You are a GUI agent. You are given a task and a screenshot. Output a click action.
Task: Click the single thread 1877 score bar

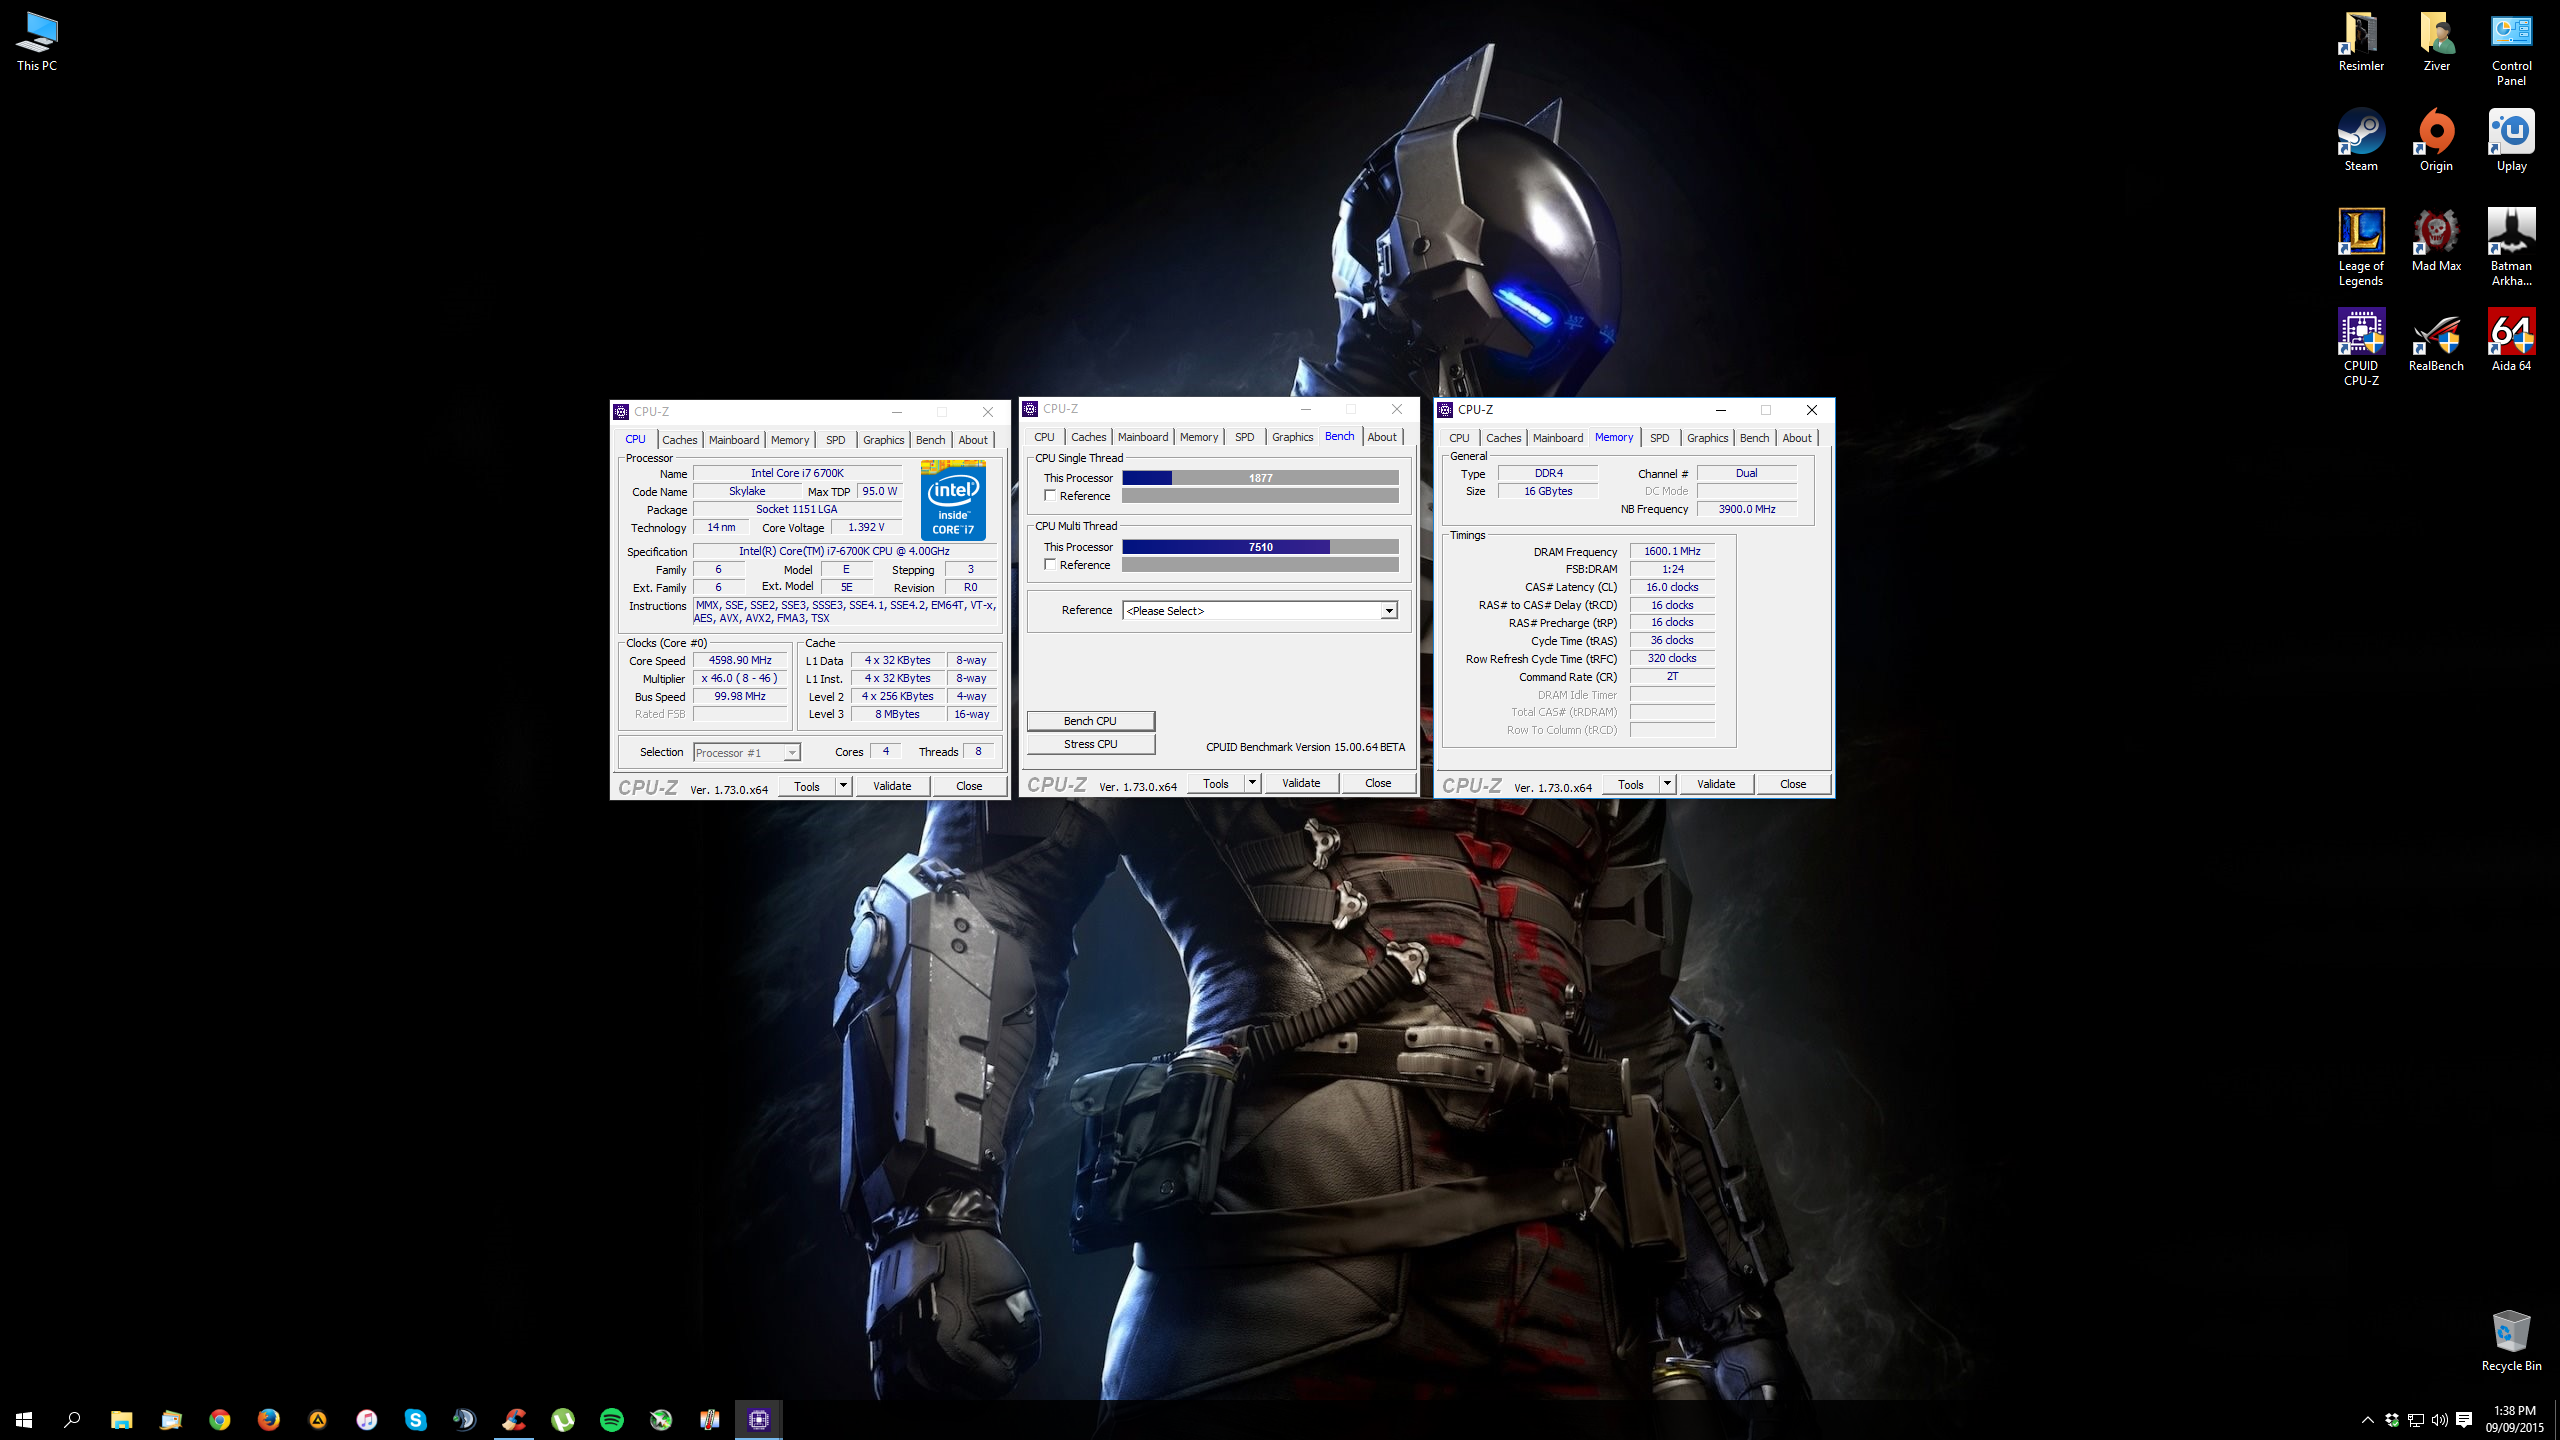(x=1260, y=478)
